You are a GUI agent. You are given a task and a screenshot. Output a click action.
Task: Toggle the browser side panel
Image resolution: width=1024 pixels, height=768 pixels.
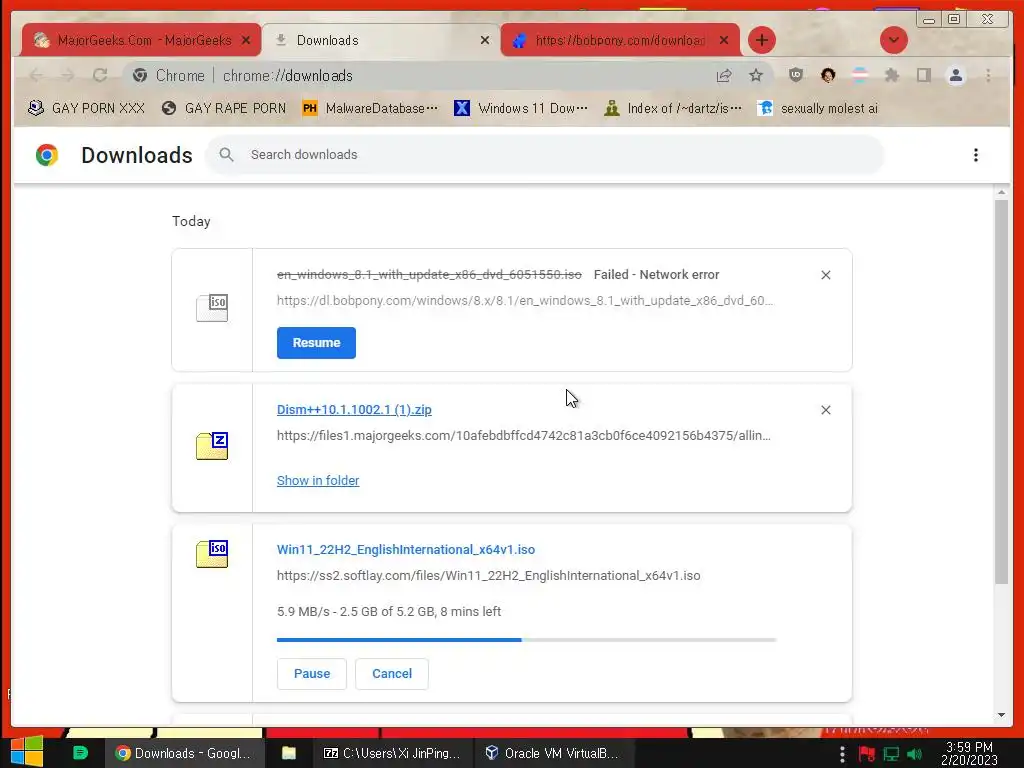pyautogui.click(x=923, y=75)
